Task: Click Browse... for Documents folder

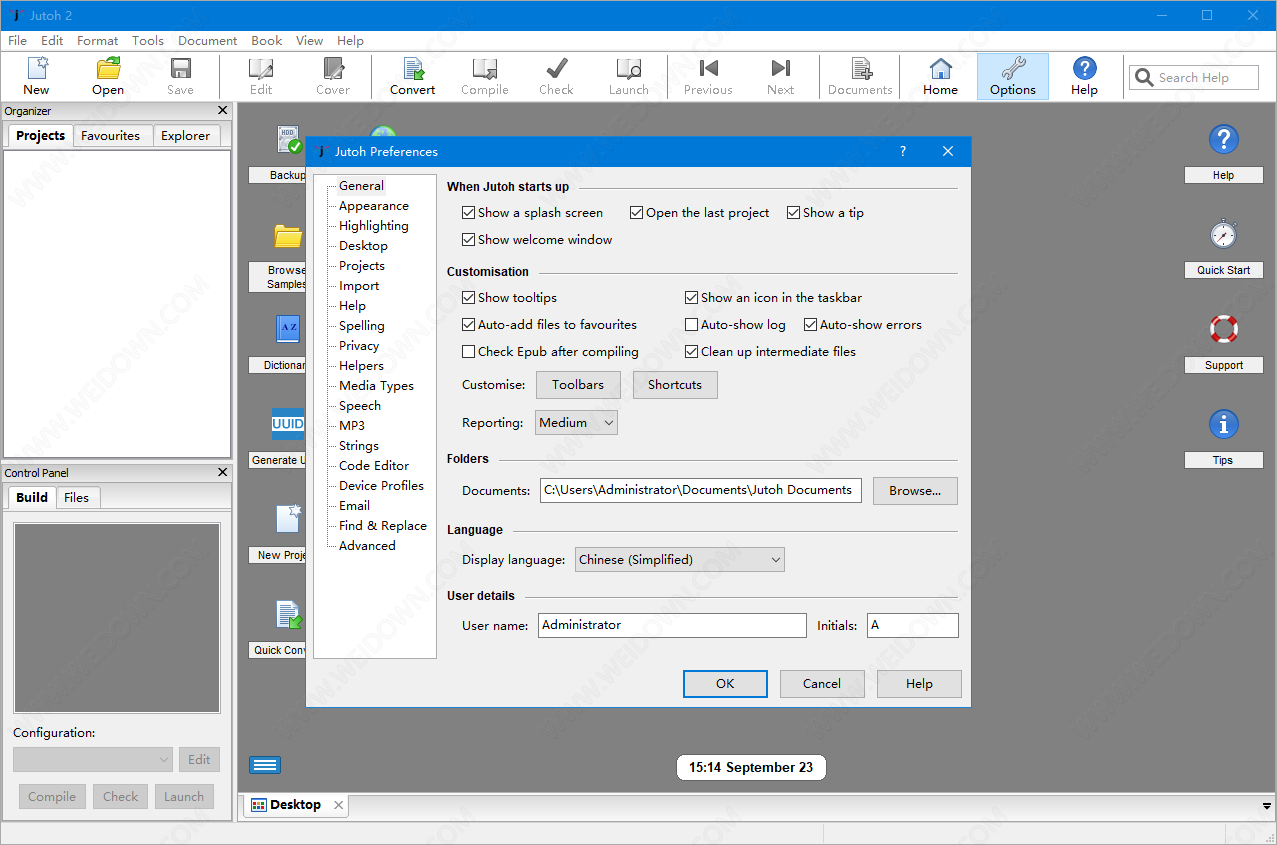Action: [915, 491]
